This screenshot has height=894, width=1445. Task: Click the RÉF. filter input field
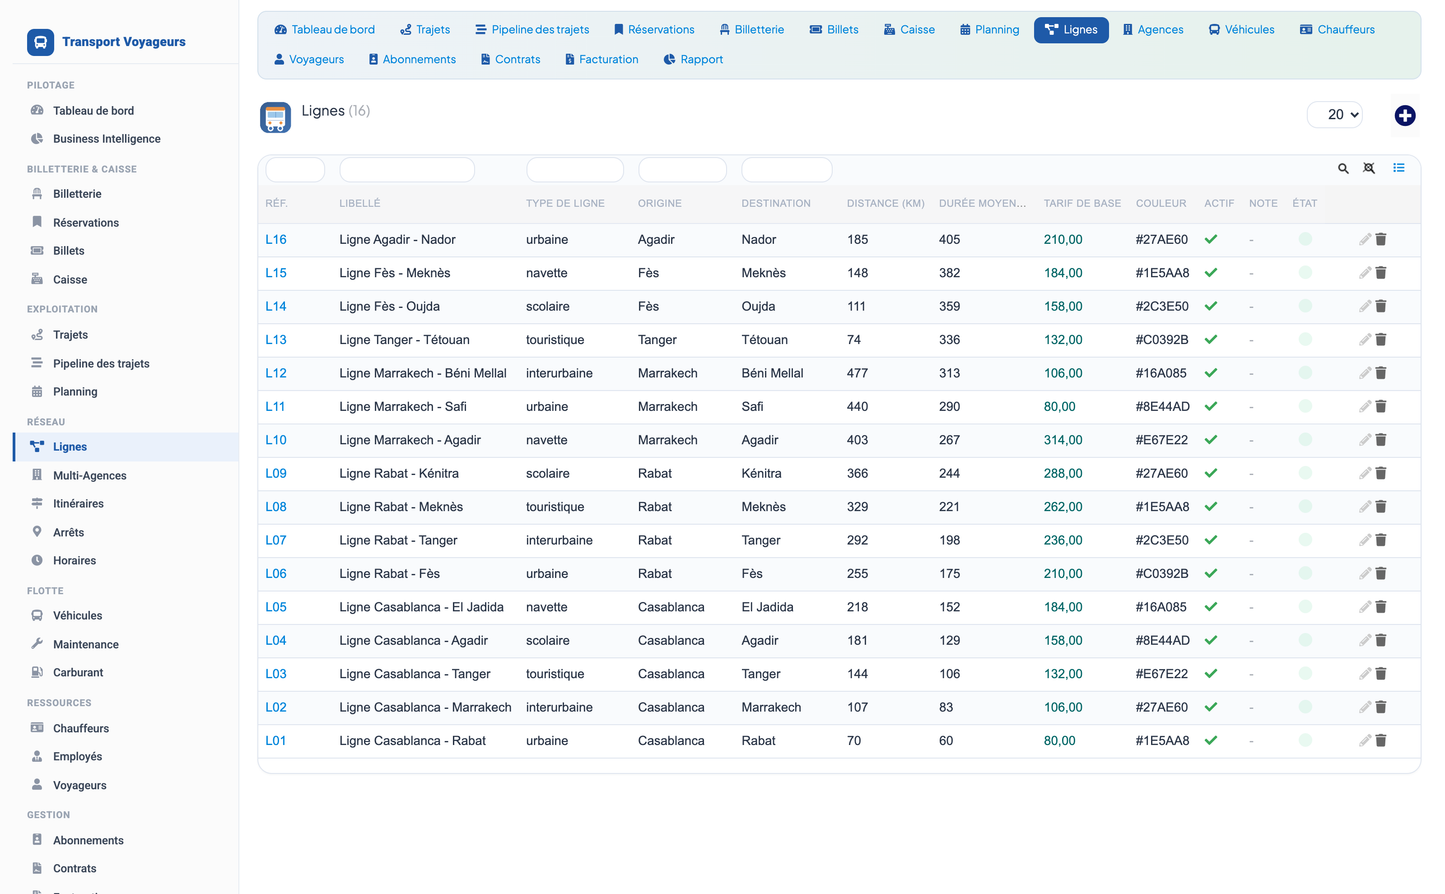point(295,170)
